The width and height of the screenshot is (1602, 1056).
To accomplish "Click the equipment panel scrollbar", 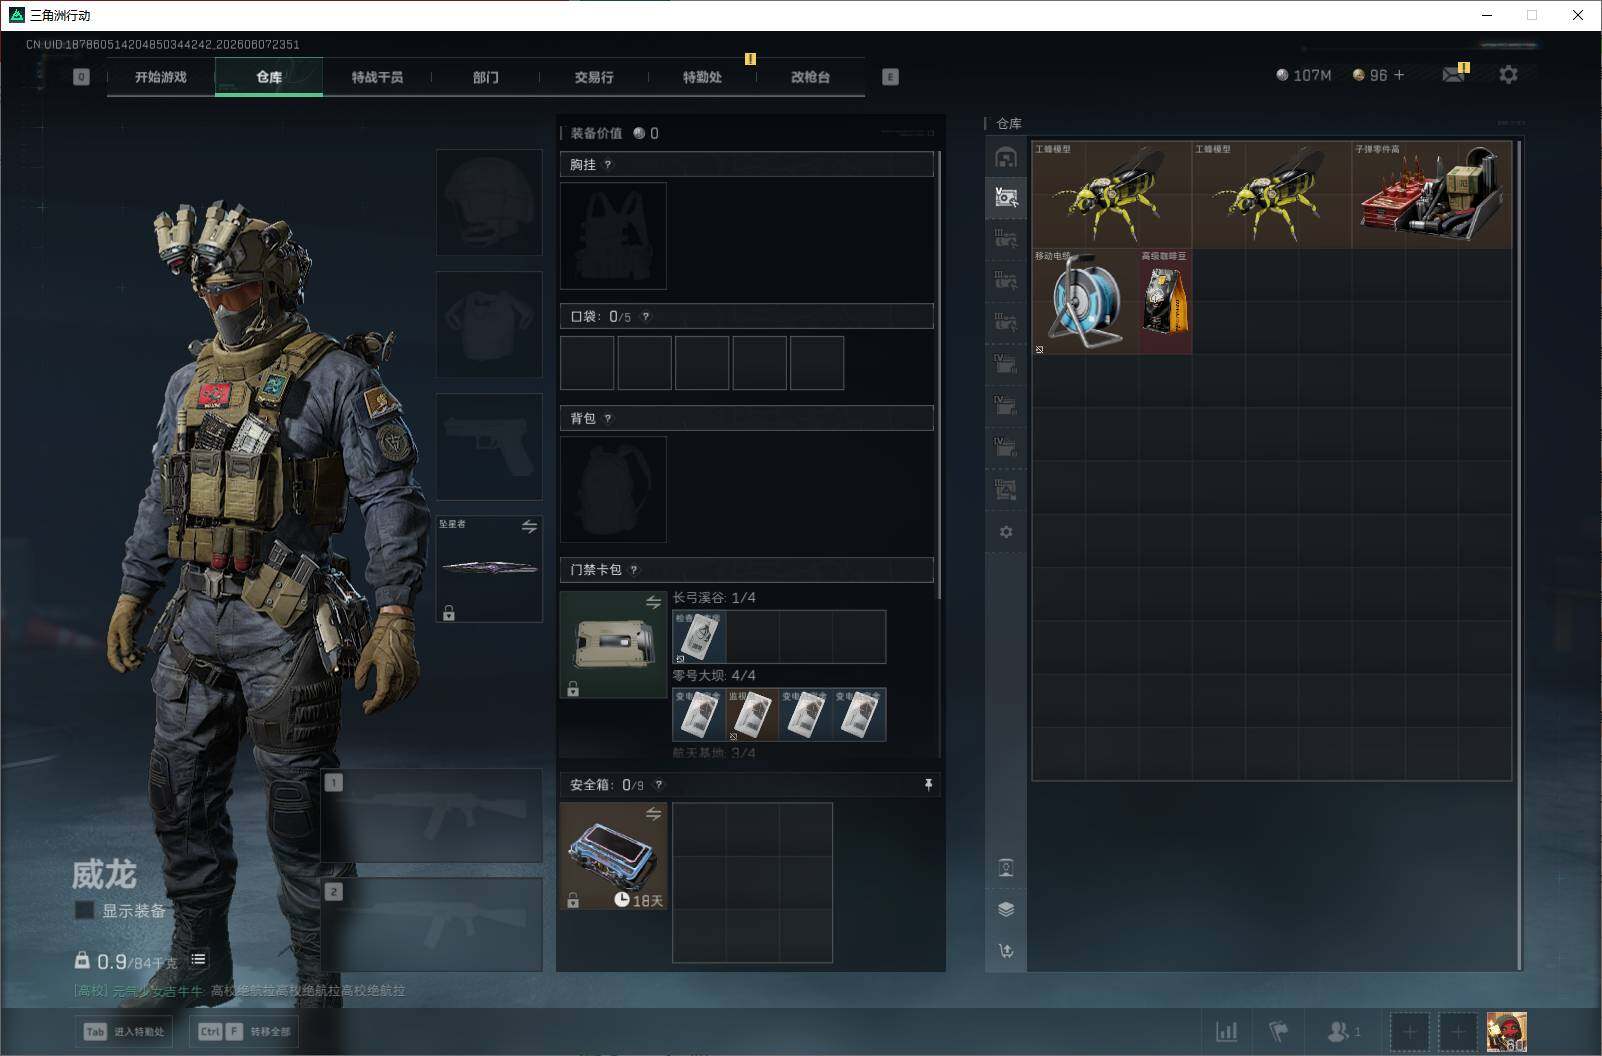I will pos(938,375).
